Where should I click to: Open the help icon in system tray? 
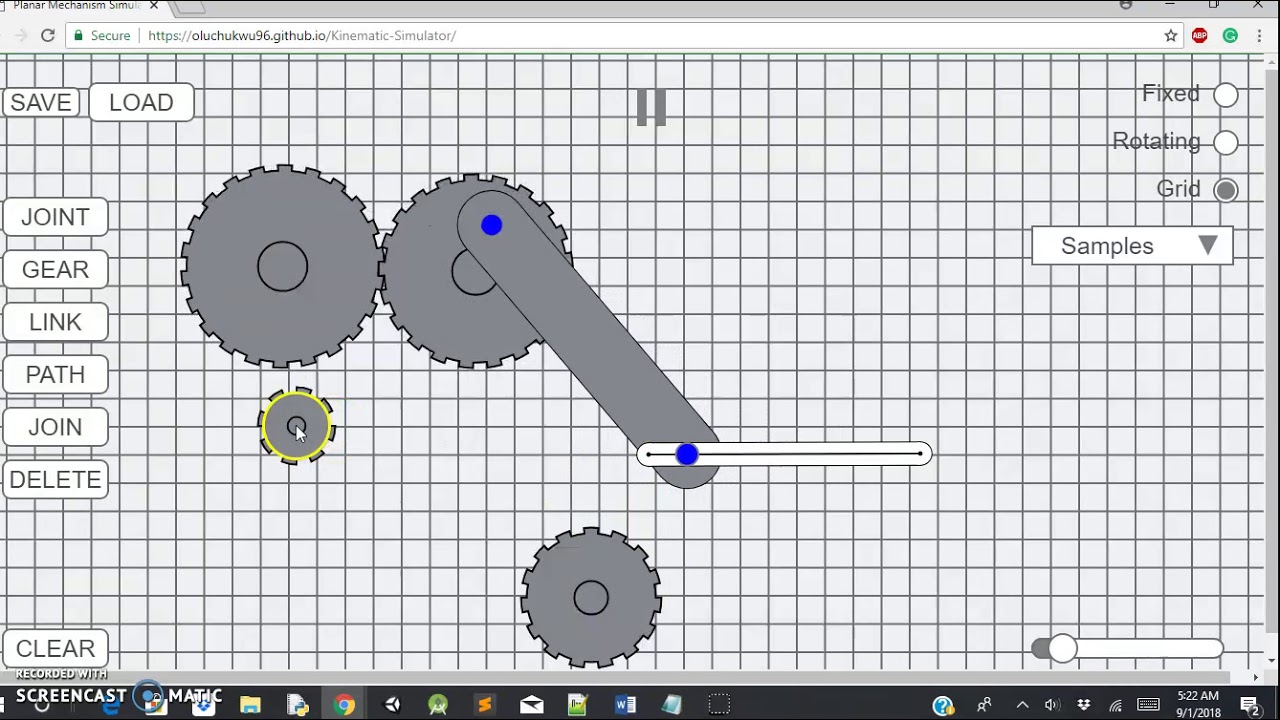pyautogui.click(x=943, y=706)
